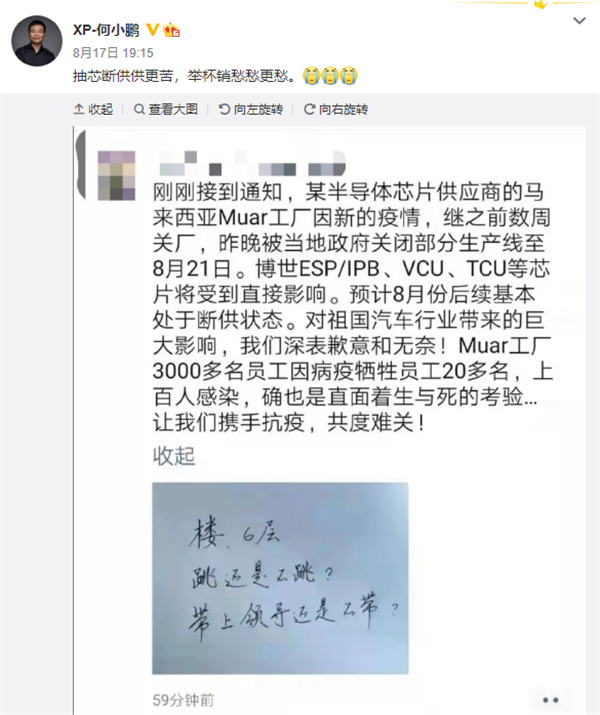Open the handwritten note photo

pyautogui.click(x=280, y=578)
